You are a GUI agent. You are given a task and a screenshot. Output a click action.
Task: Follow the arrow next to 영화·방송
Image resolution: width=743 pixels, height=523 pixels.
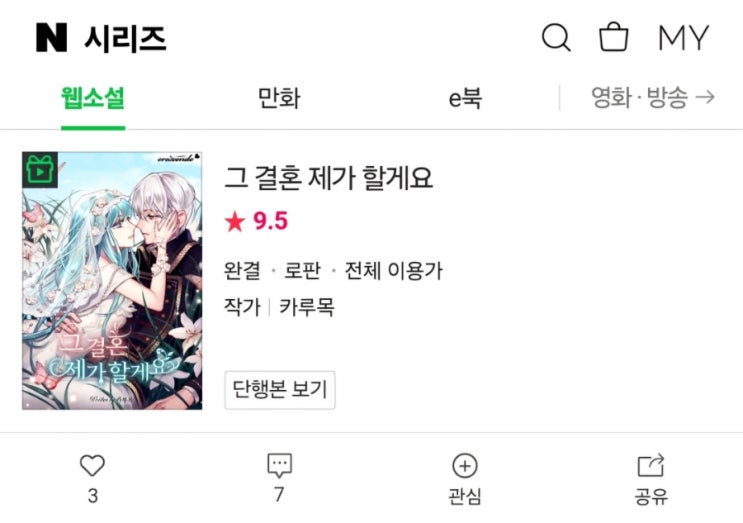[705, 97]
